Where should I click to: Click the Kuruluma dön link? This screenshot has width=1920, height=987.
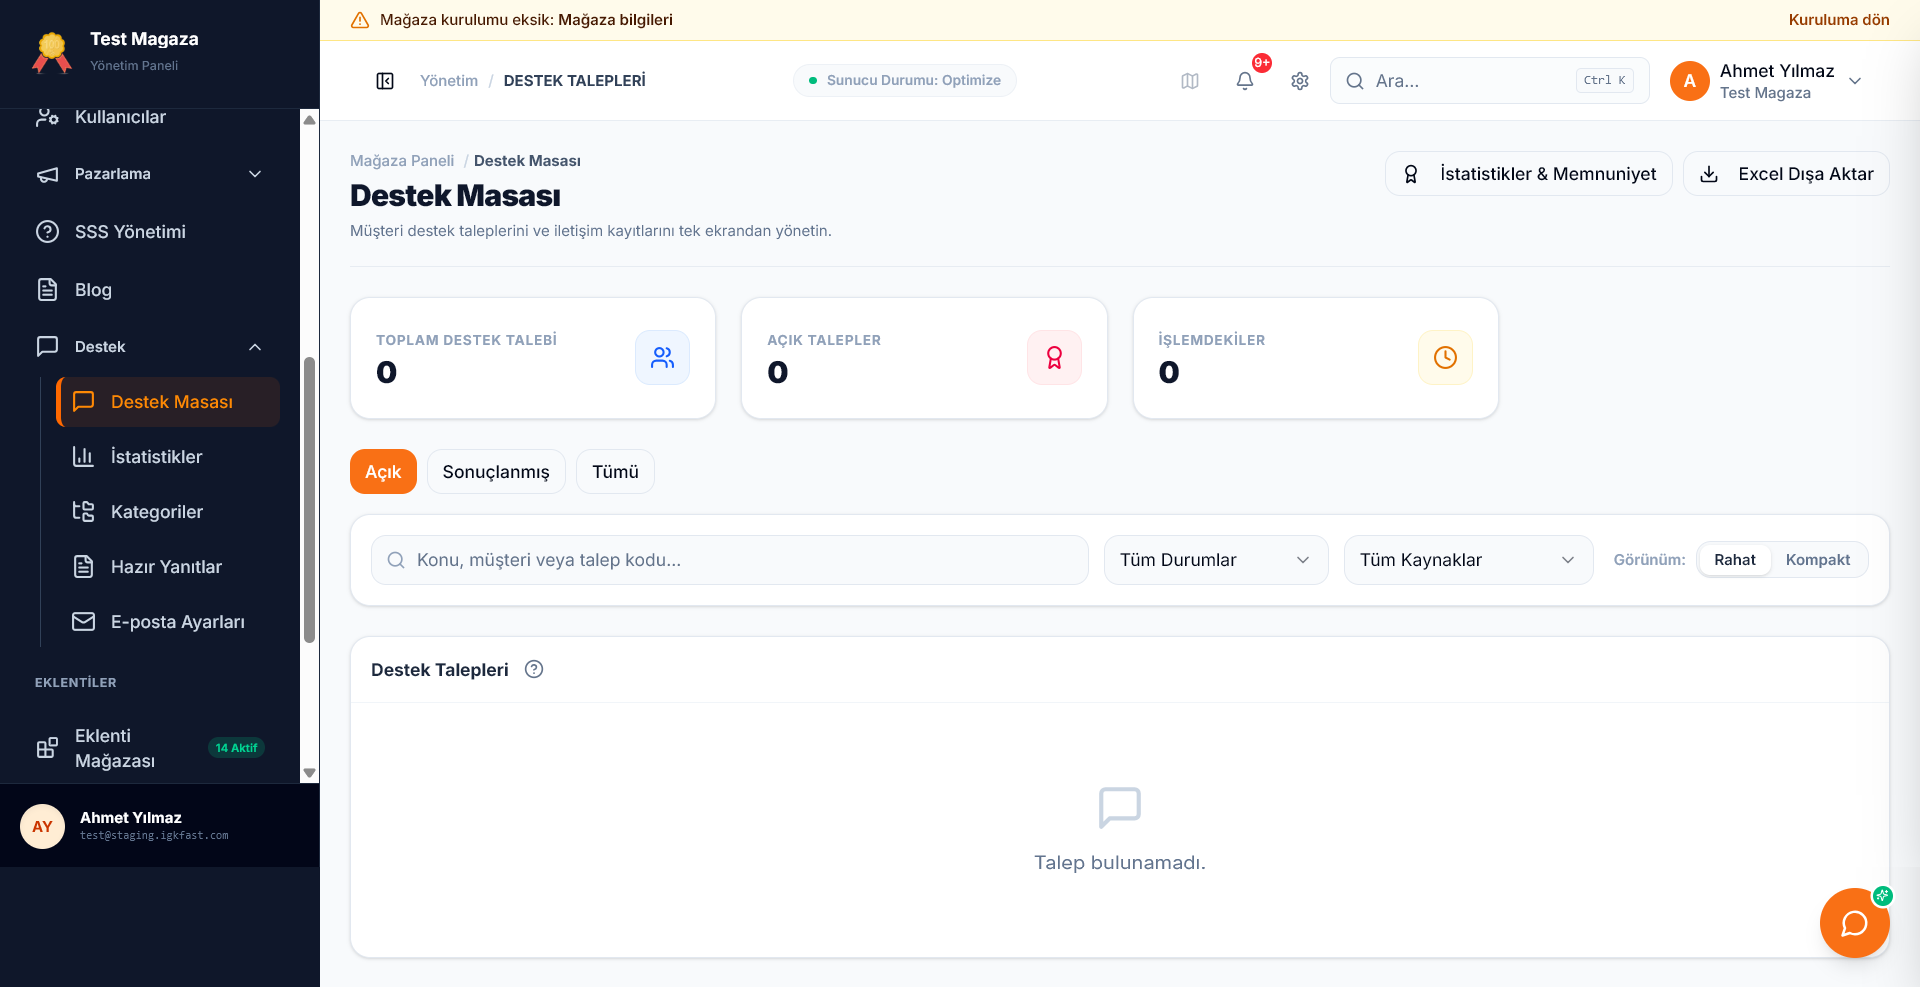(x=1839, y=20)
